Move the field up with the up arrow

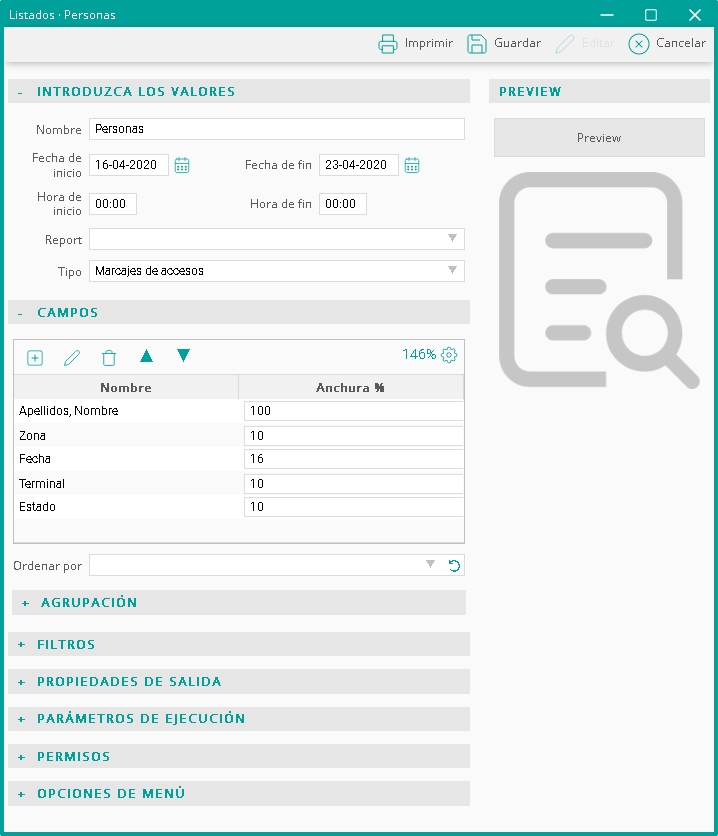146,356
